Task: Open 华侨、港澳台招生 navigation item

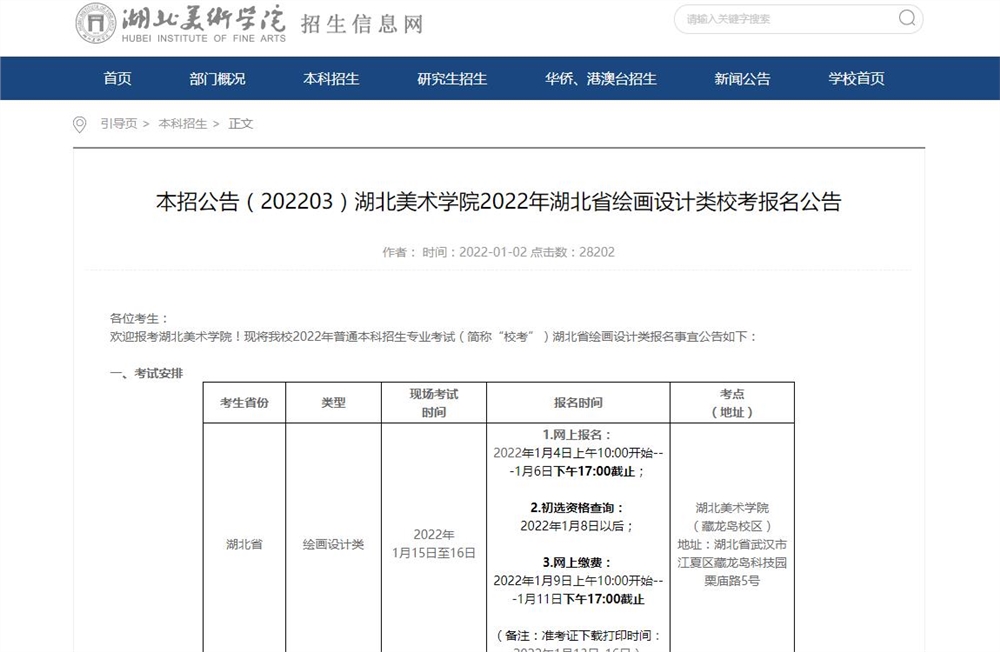Action: click(601, 78)
